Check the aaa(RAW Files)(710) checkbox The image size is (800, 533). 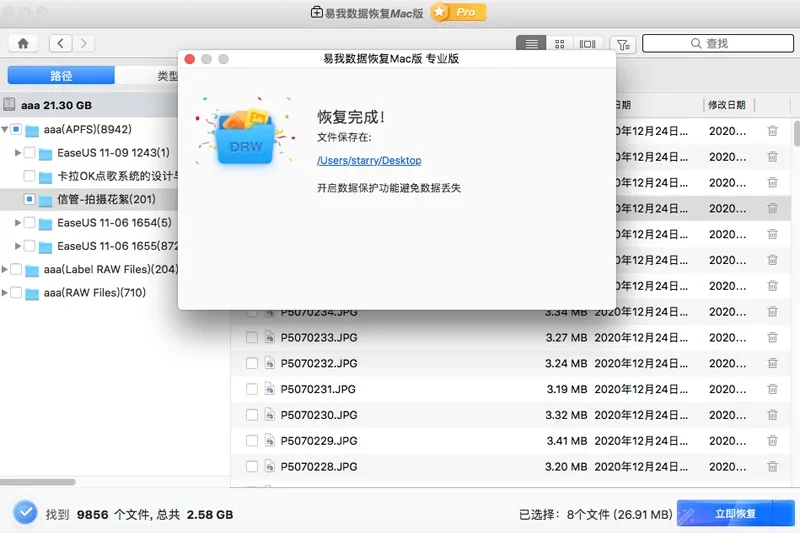16,292
